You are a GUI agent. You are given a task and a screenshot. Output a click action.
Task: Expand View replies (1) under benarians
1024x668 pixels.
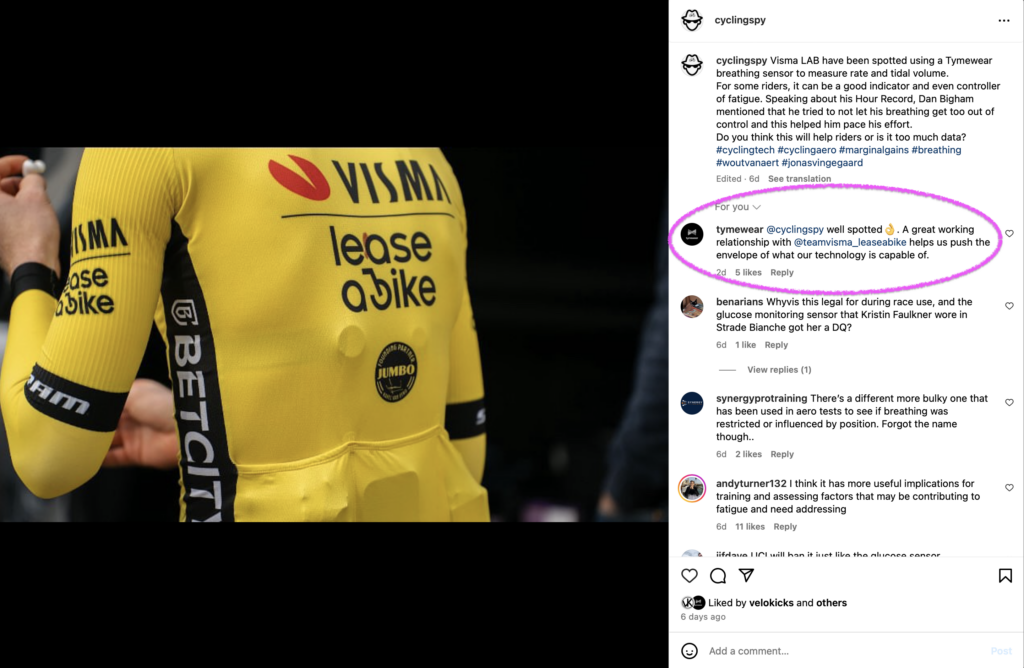pyautogui.click(x=779, y=370)
